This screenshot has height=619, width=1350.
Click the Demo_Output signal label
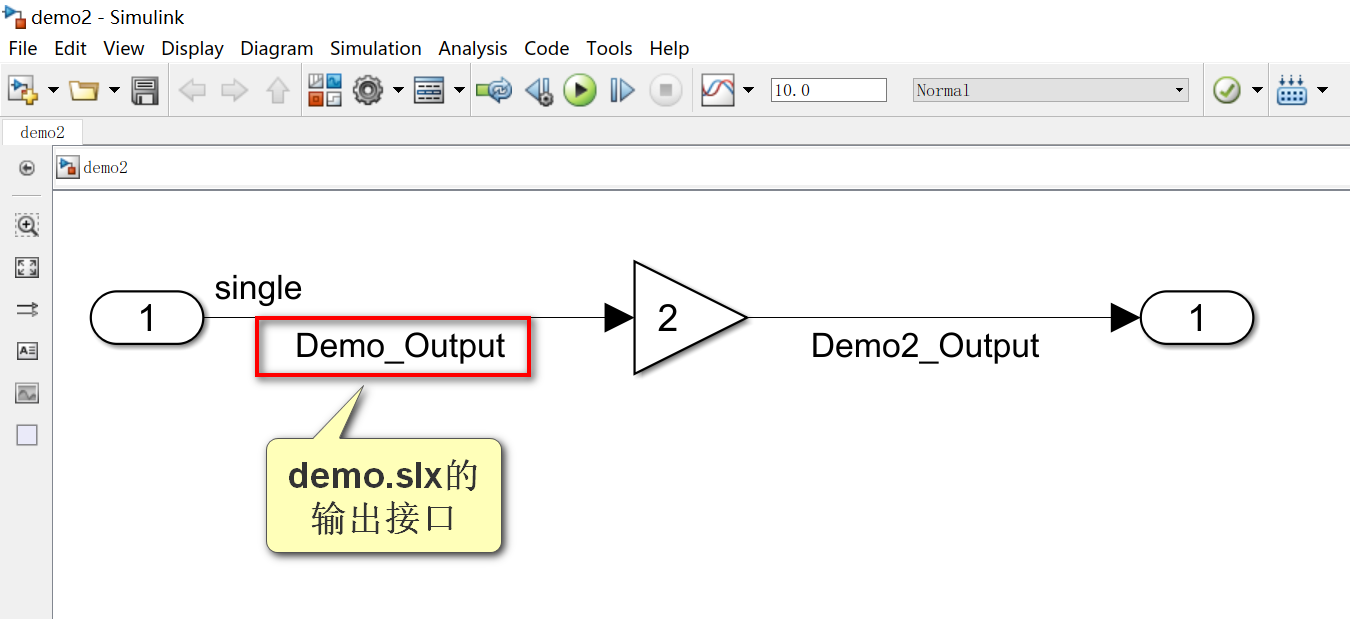401,346
